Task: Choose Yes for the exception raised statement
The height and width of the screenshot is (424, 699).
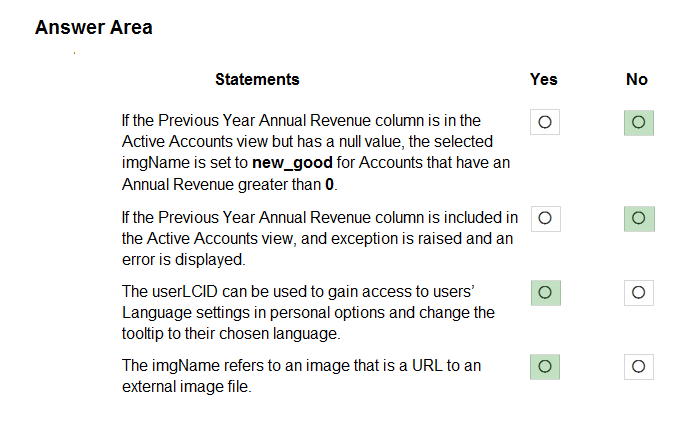Action: (545, 218)
